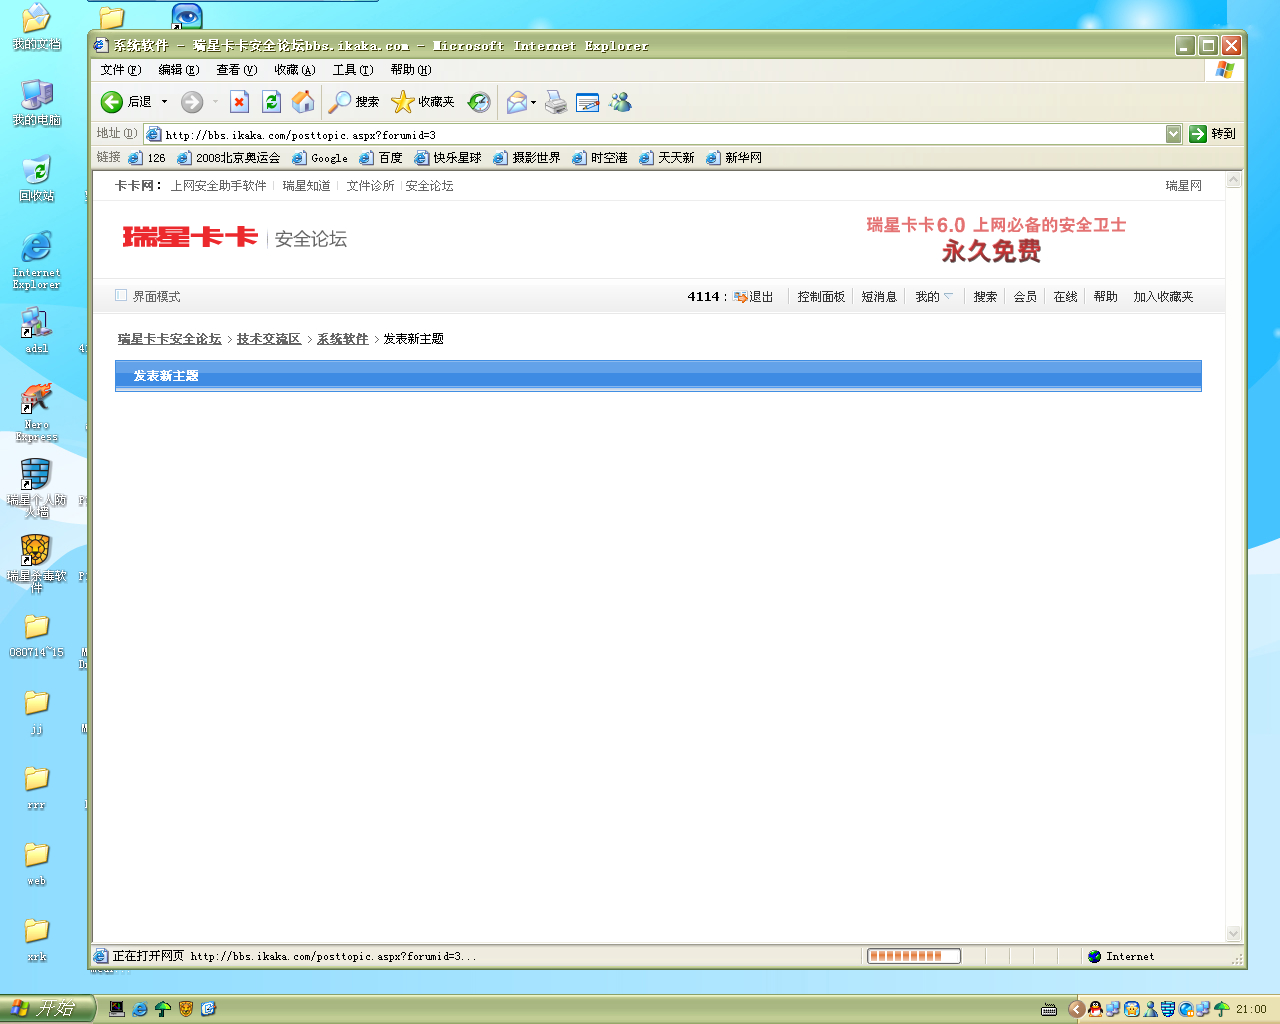Click the 会员 navigation link

coord(1025,296)
